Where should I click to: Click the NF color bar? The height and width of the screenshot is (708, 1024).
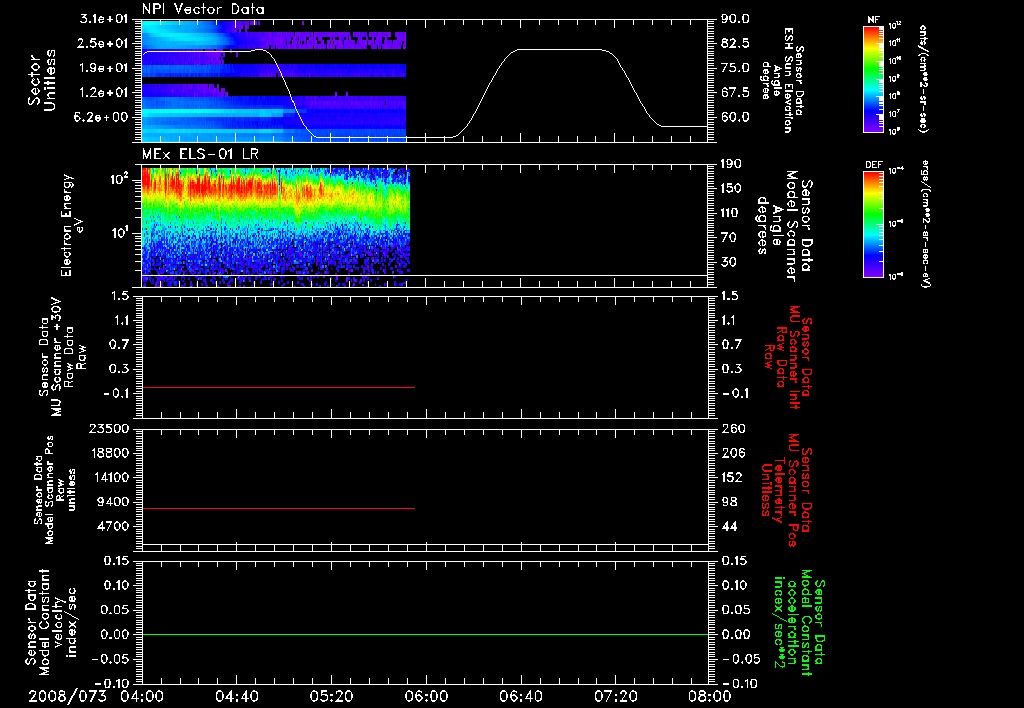click(873, 79)
